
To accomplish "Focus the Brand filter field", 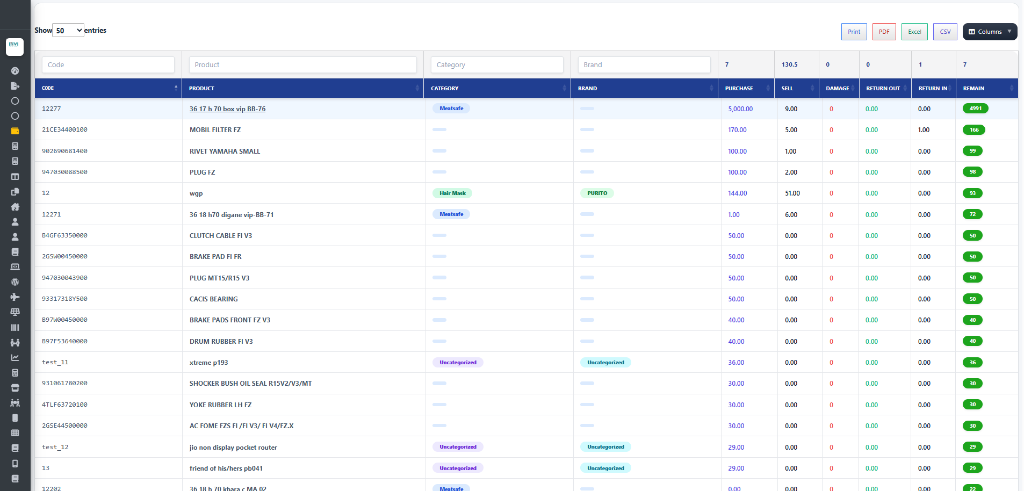I will 644,65.
